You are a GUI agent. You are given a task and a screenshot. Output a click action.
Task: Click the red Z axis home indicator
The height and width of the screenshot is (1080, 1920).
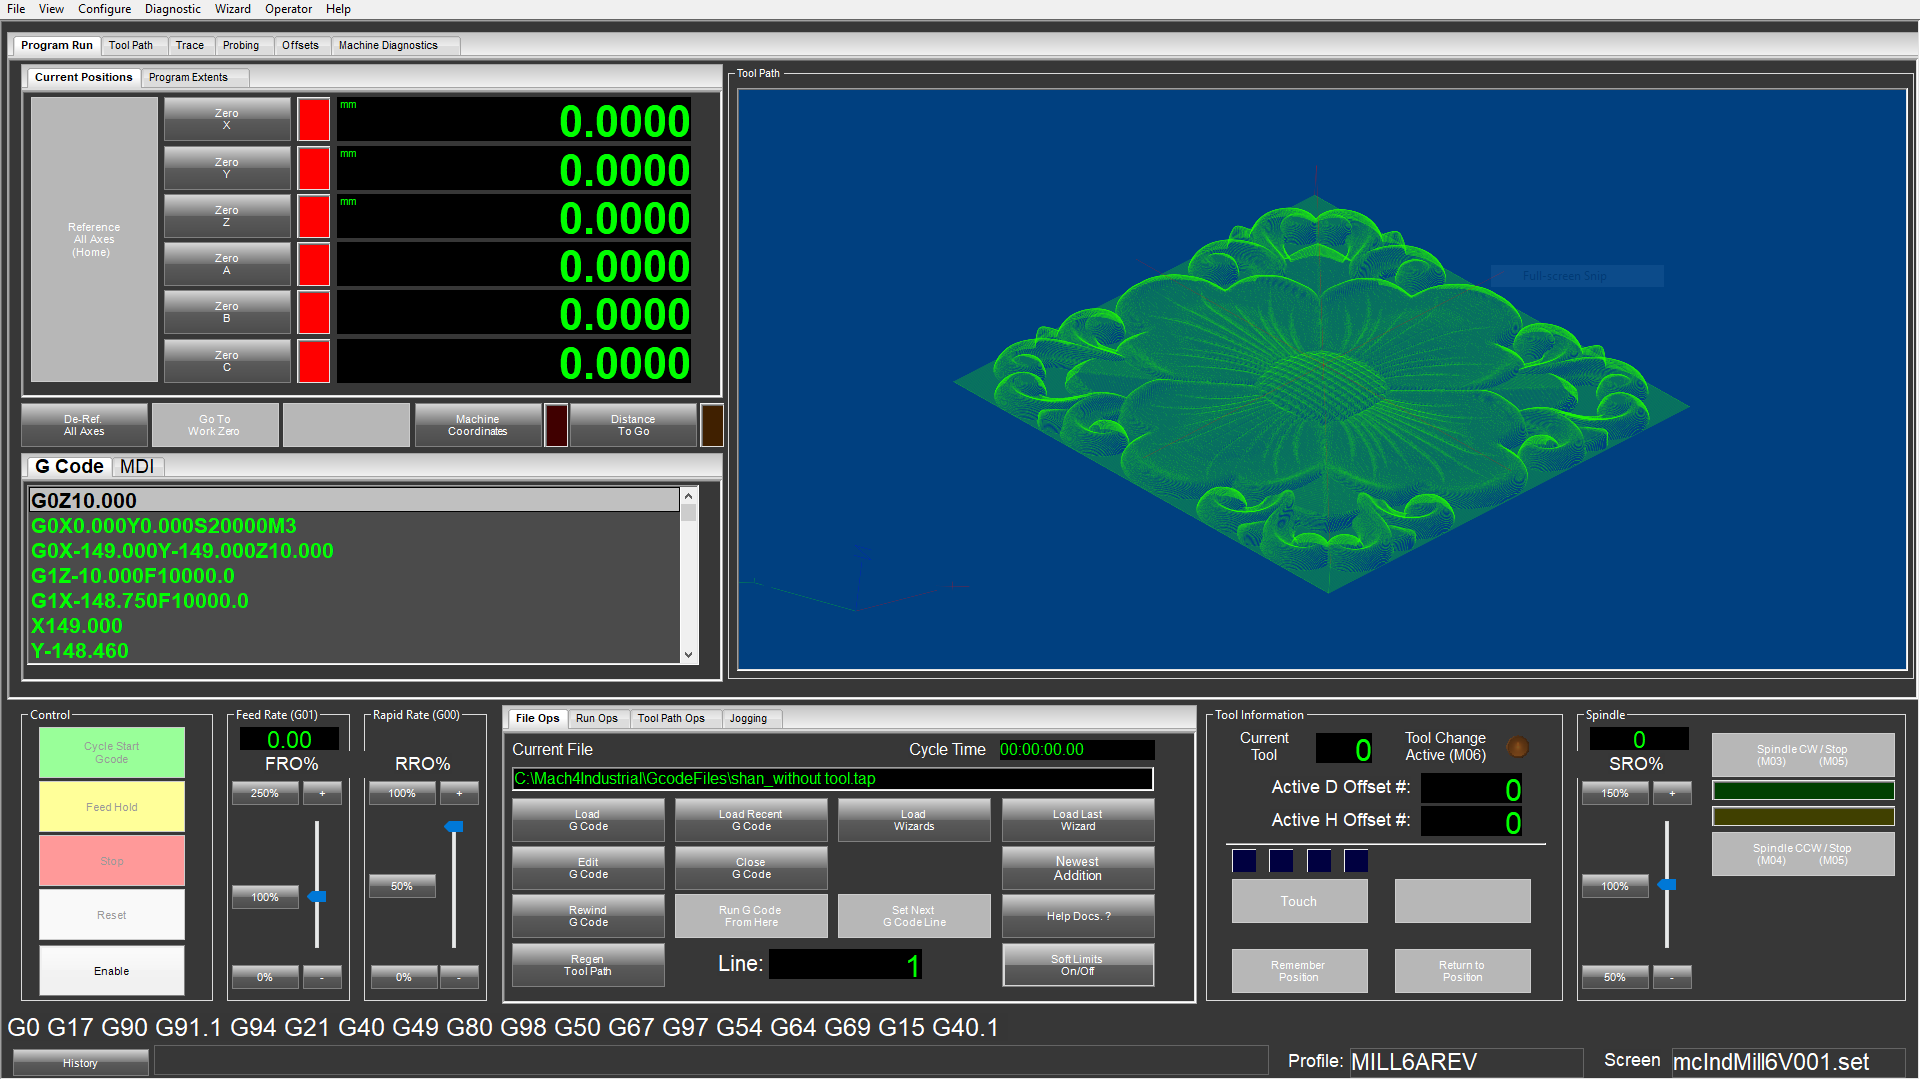click(x=313, y=216)
